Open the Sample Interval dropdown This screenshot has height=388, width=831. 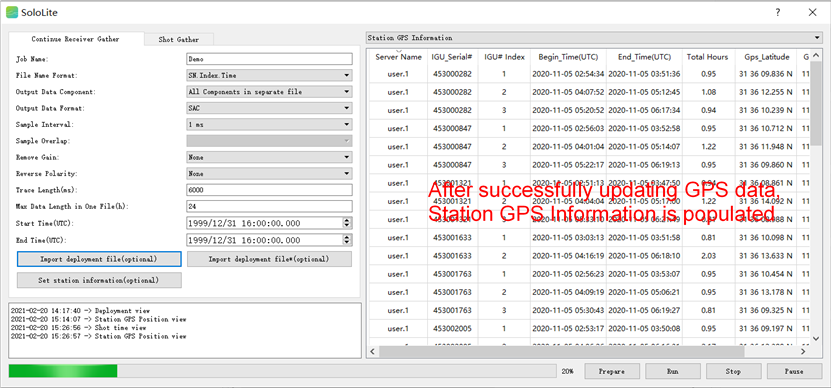(269, 125)
